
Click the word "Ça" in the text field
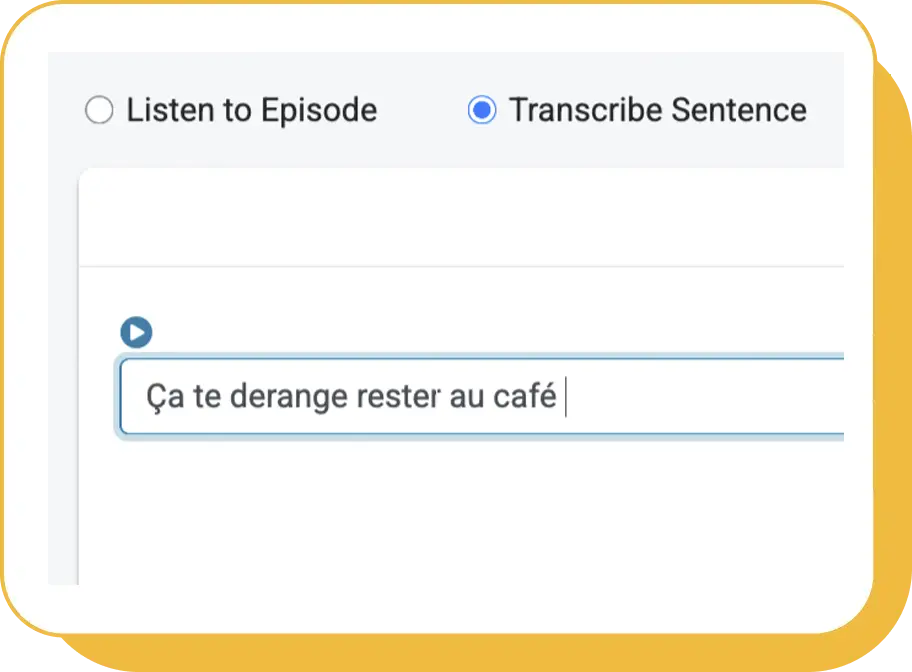coord(159,397)
